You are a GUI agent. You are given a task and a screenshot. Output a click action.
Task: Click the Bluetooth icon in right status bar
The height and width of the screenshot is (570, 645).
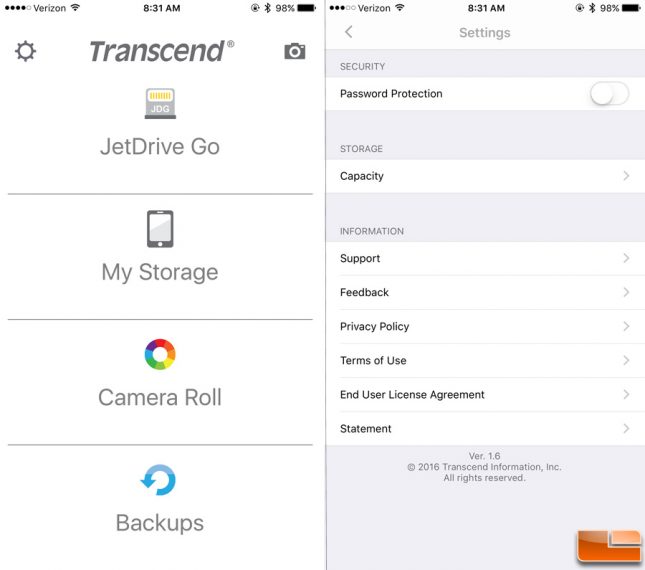[592, 8]
